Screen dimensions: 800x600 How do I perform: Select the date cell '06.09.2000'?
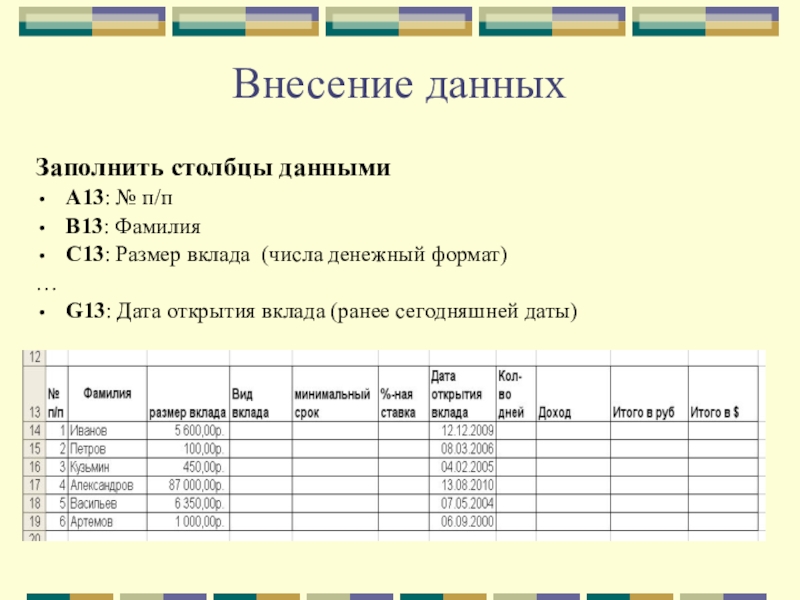463,521
